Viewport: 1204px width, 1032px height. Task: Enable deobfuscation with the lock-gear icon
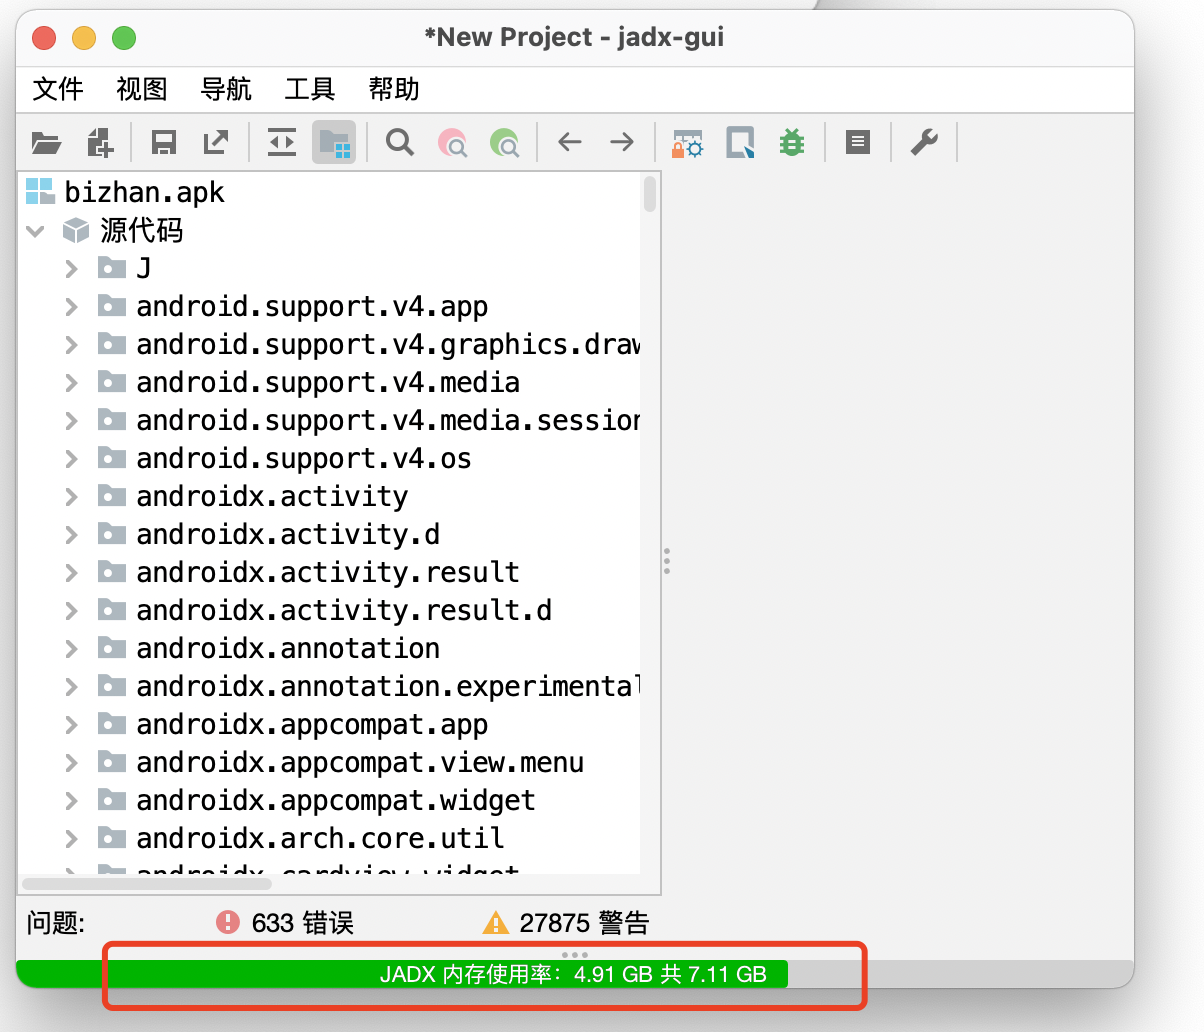click(687, 142)
